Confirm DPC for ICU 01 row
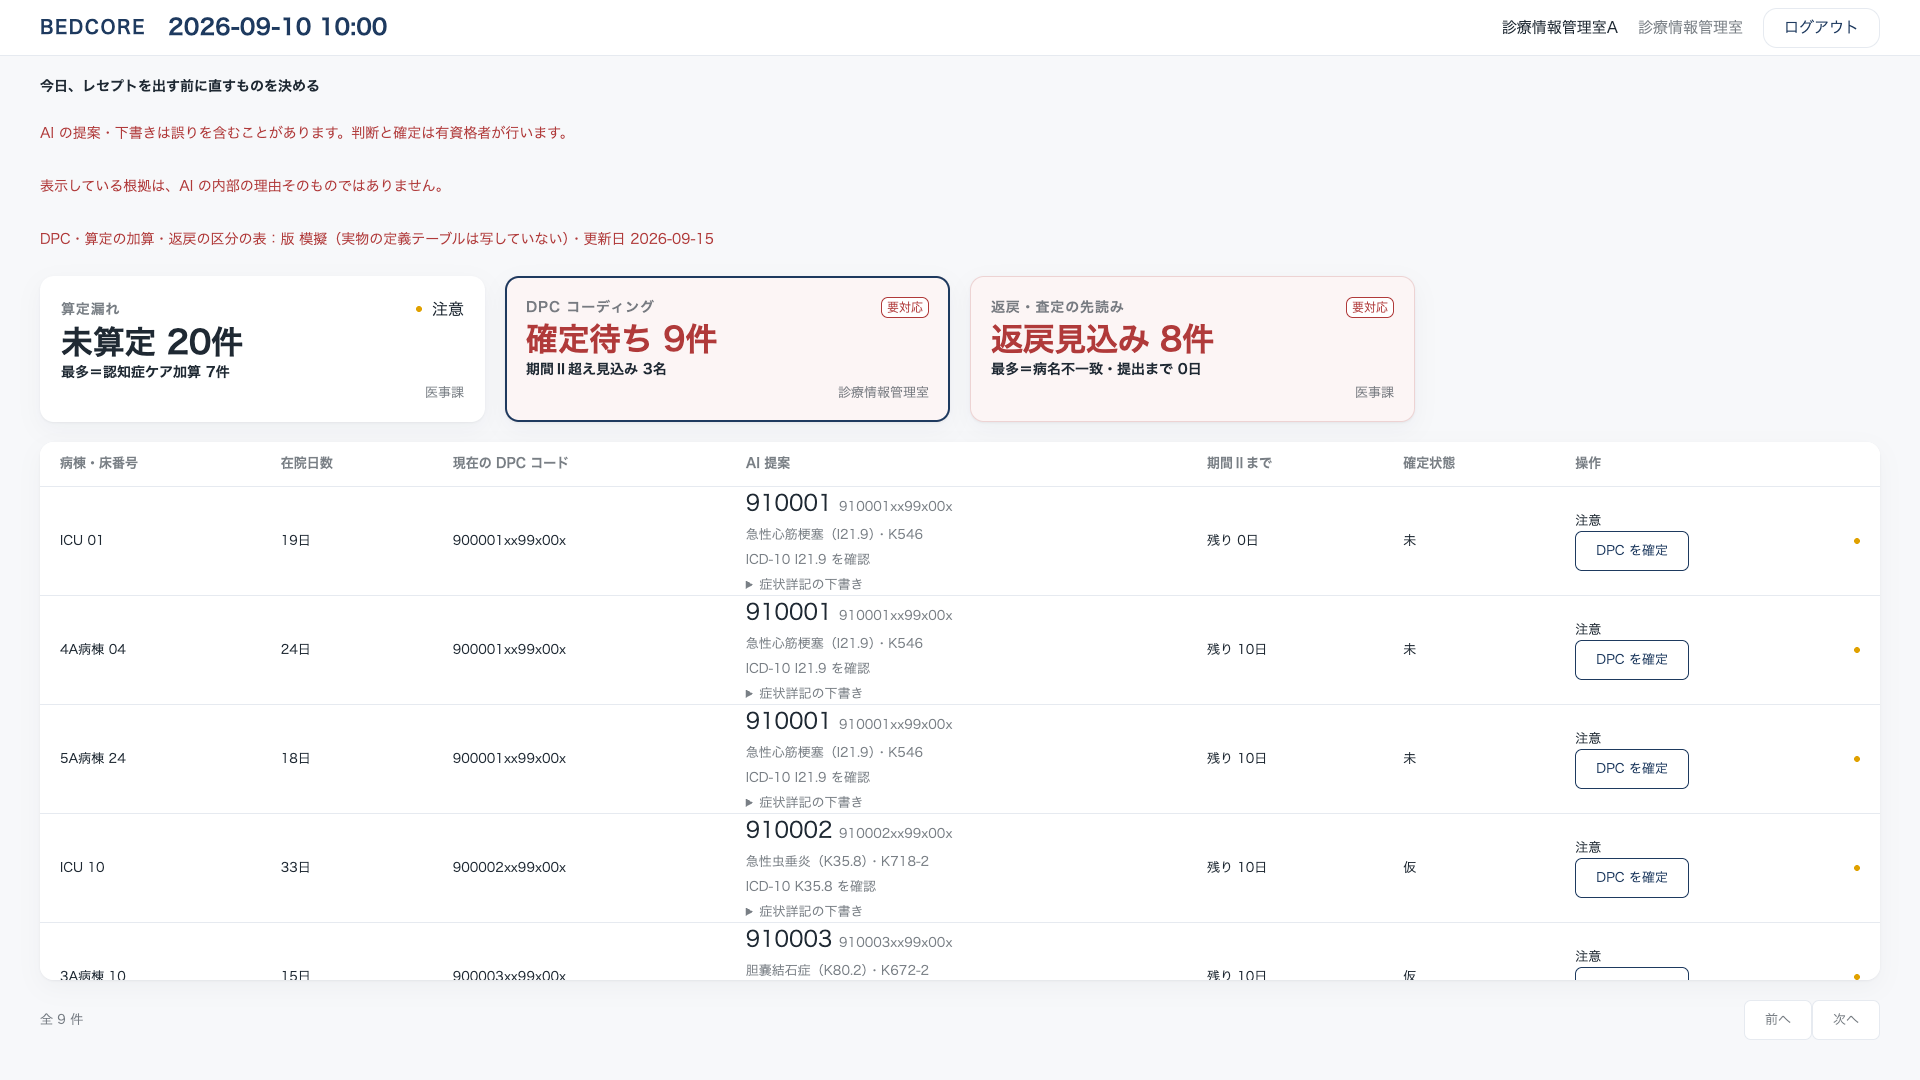Image resolution: width=1920 pixels, height=1080 pixels. 1632,551
